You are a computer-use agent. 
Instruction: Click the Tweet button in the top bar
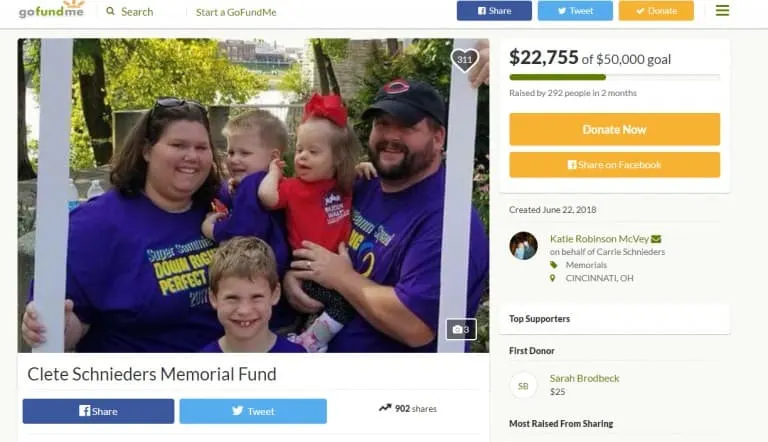click(575, 11)
